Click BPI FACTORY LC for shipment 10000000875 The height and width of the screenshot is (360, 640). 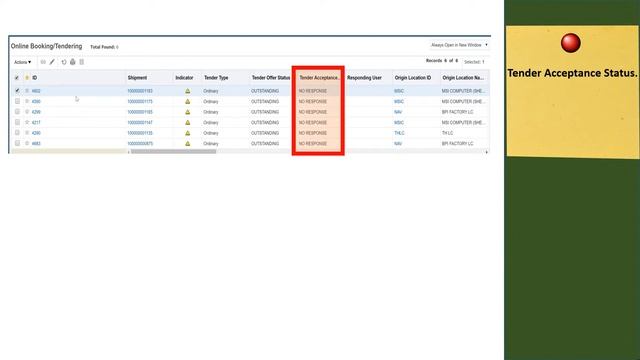point(458,144)
